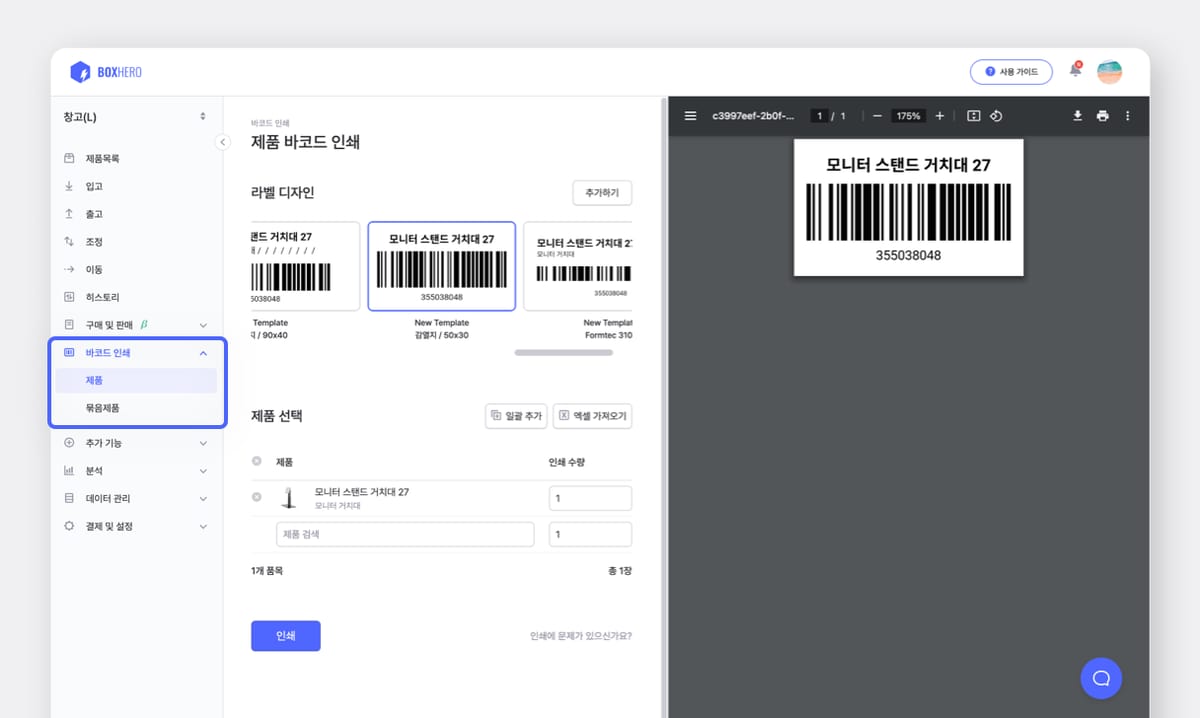Open 엑셀 가져오기 to import Excel

(592, 416)
